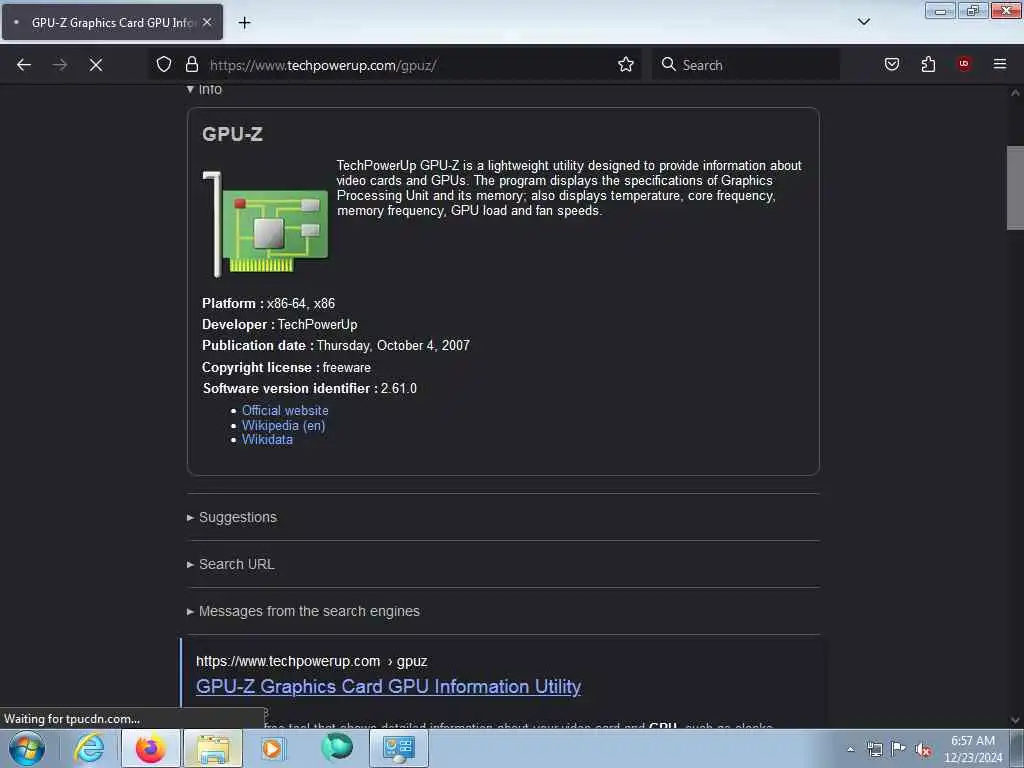Open the Extensions puzzle icon
Viewport: 1024px width, 768px height.
(x=928, y=64)
